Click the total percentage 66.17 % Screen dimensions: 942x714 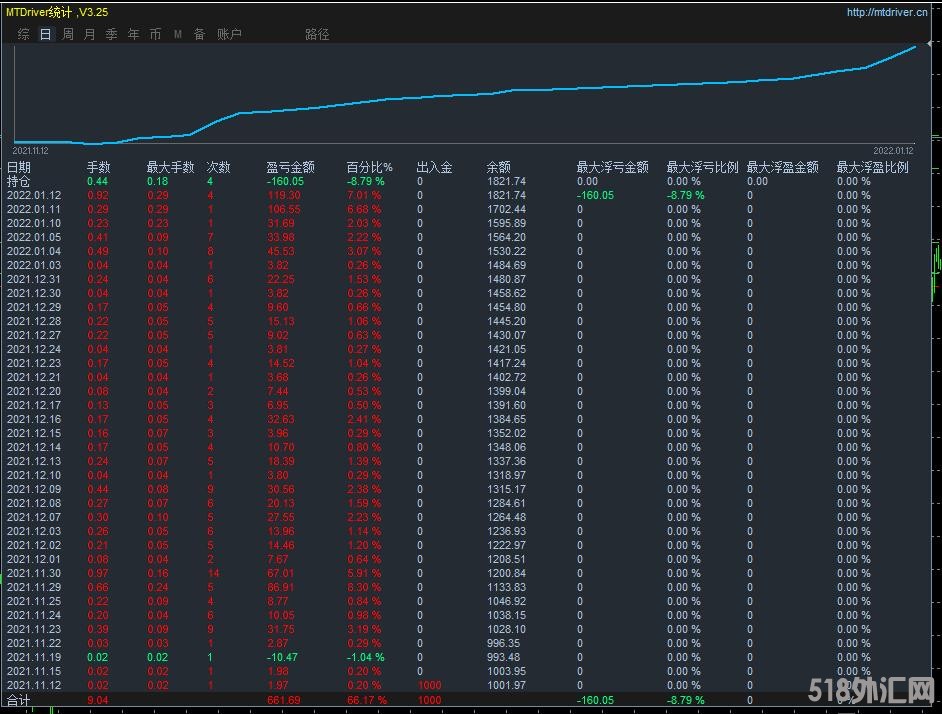pyautogui.click(x=366, y=700)
